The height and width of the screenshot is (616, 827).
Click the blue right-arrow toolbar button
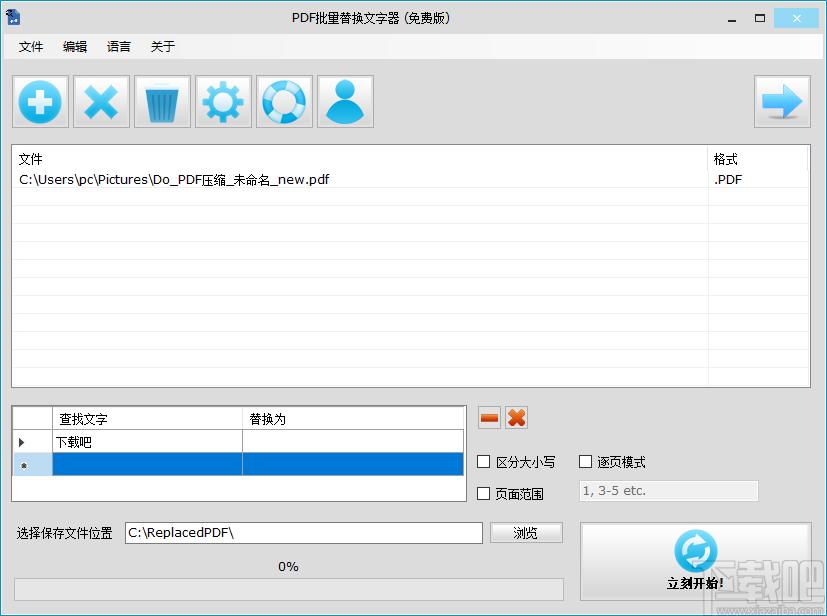coord(782,101)
